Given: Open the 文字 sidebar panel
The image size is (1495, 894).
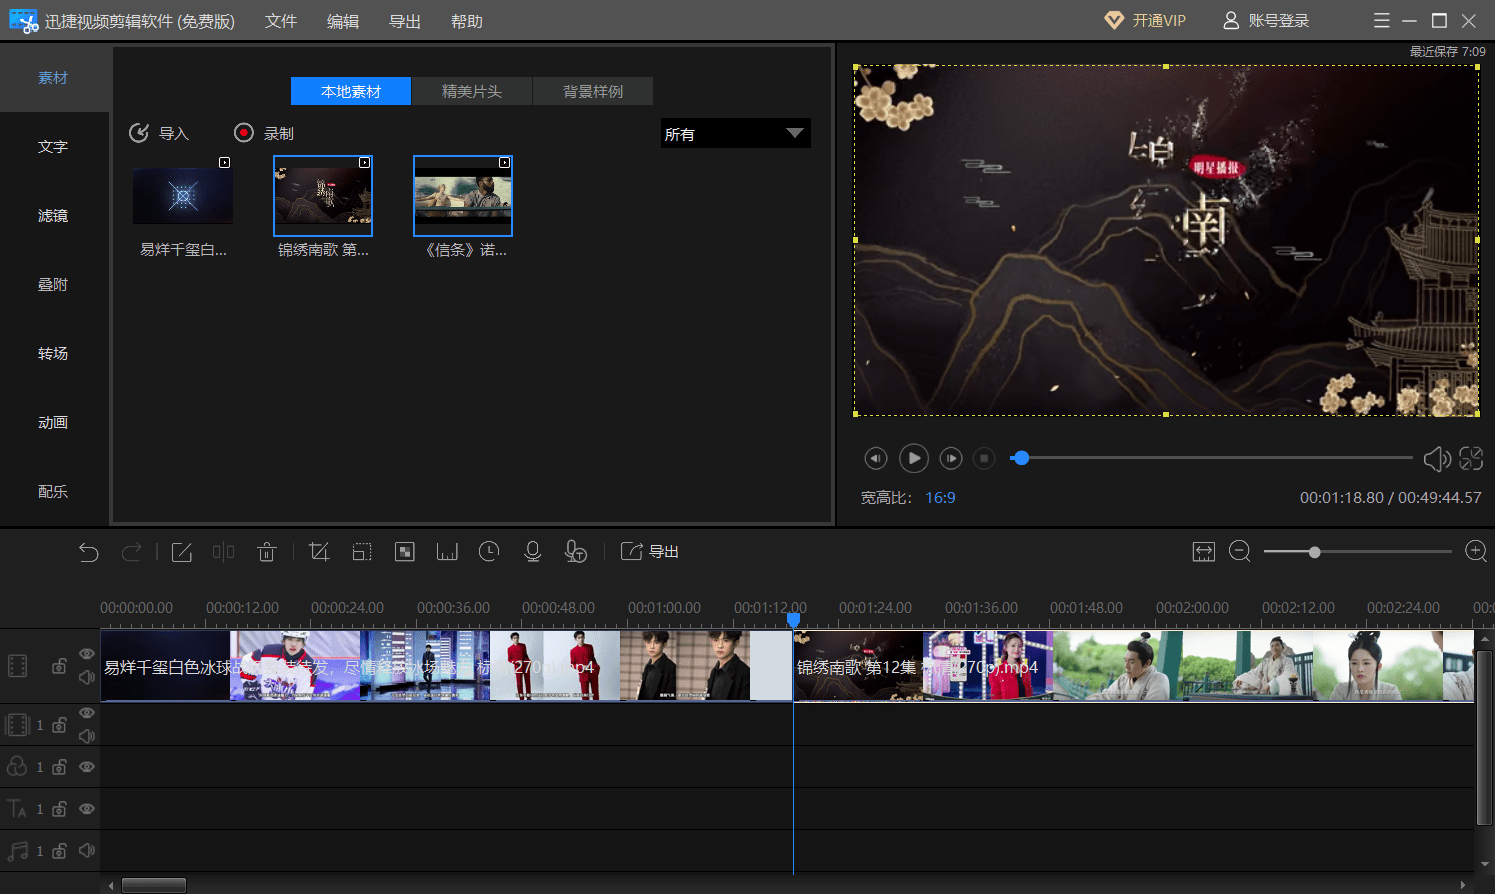Looking at the screenshot, I should [53, 147].
